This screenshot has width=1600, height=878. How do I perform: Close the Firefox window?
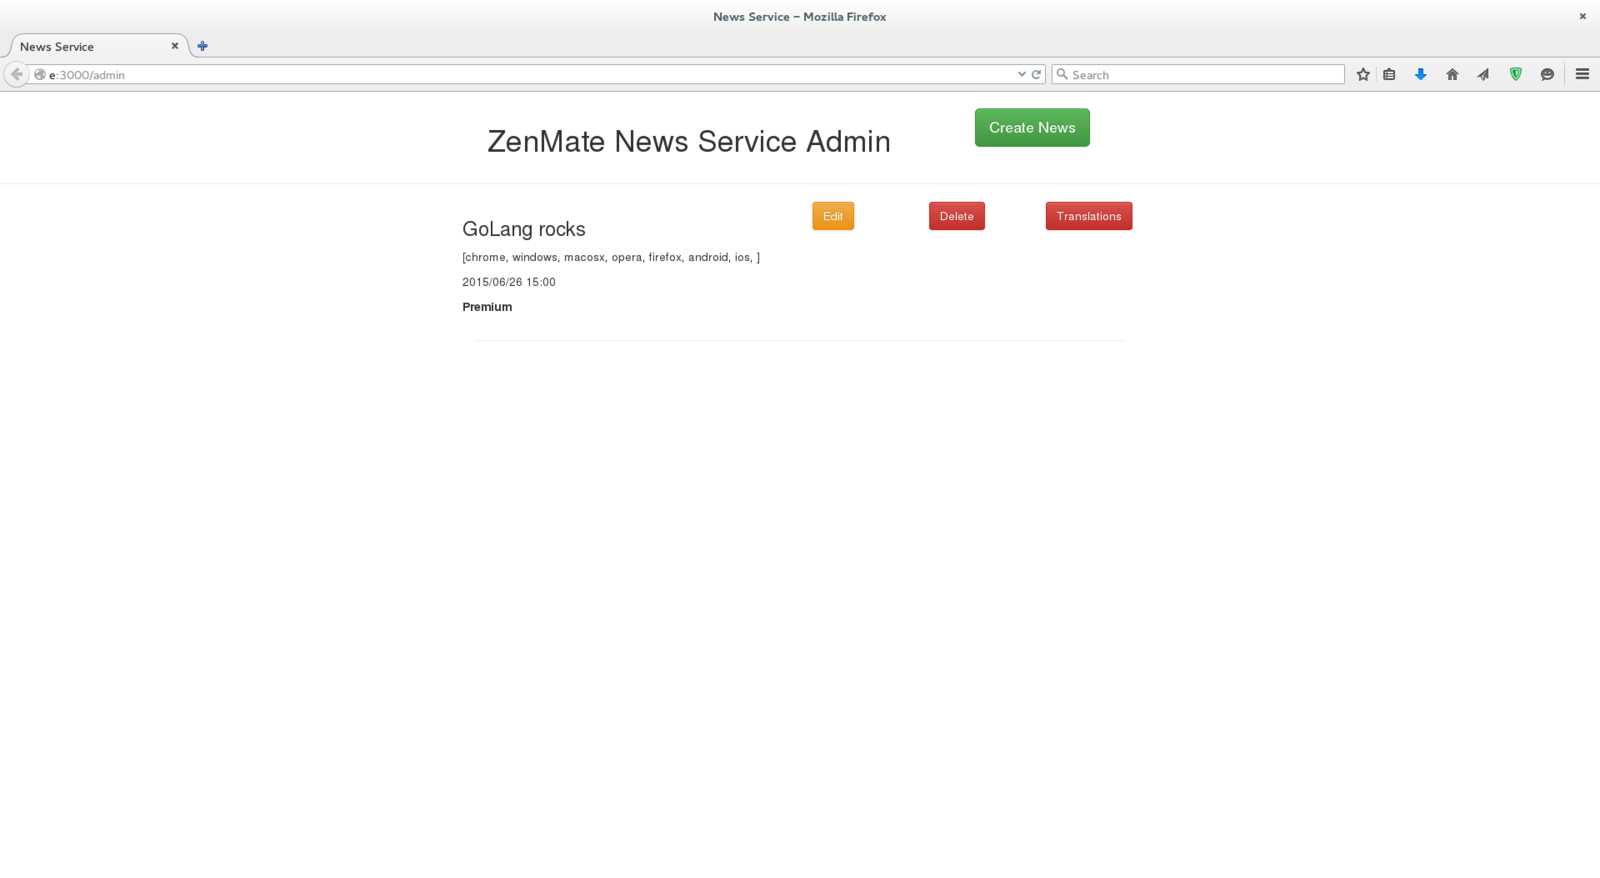point(1582,16)
